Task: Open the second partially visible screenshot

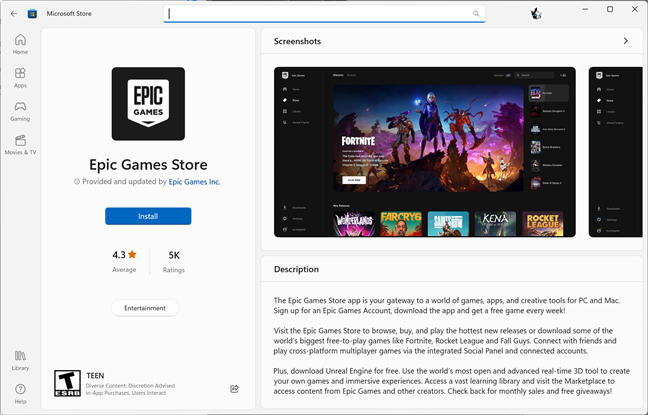Action: click(616, 152)
